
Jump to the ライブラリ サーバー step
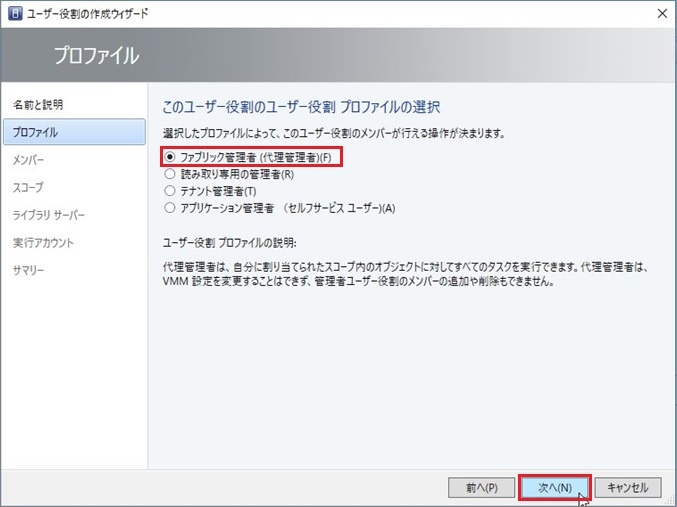pos(49,215)
